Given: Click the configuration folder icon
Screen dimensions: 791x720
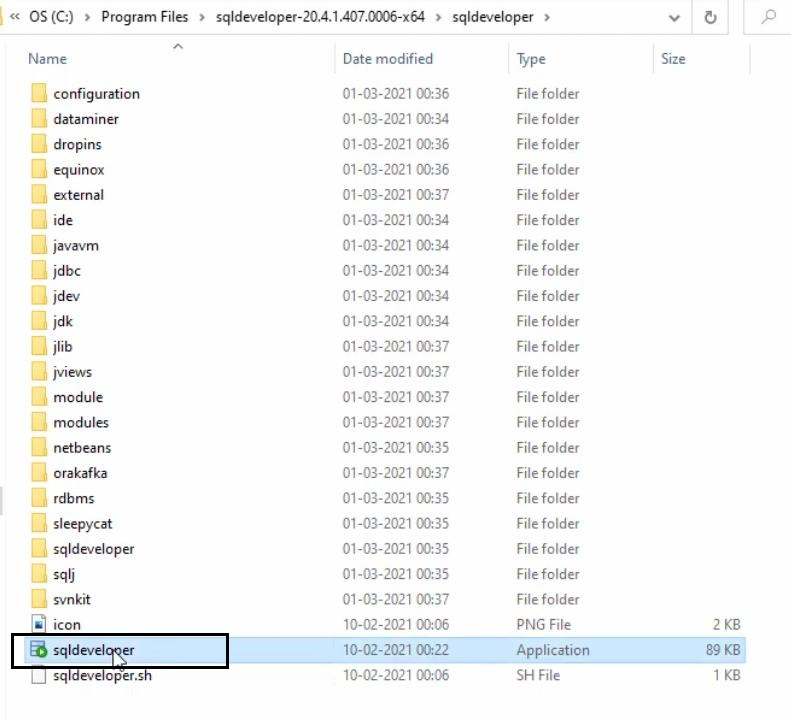Looking at the screenshot, I should click(x=39, y=93).
